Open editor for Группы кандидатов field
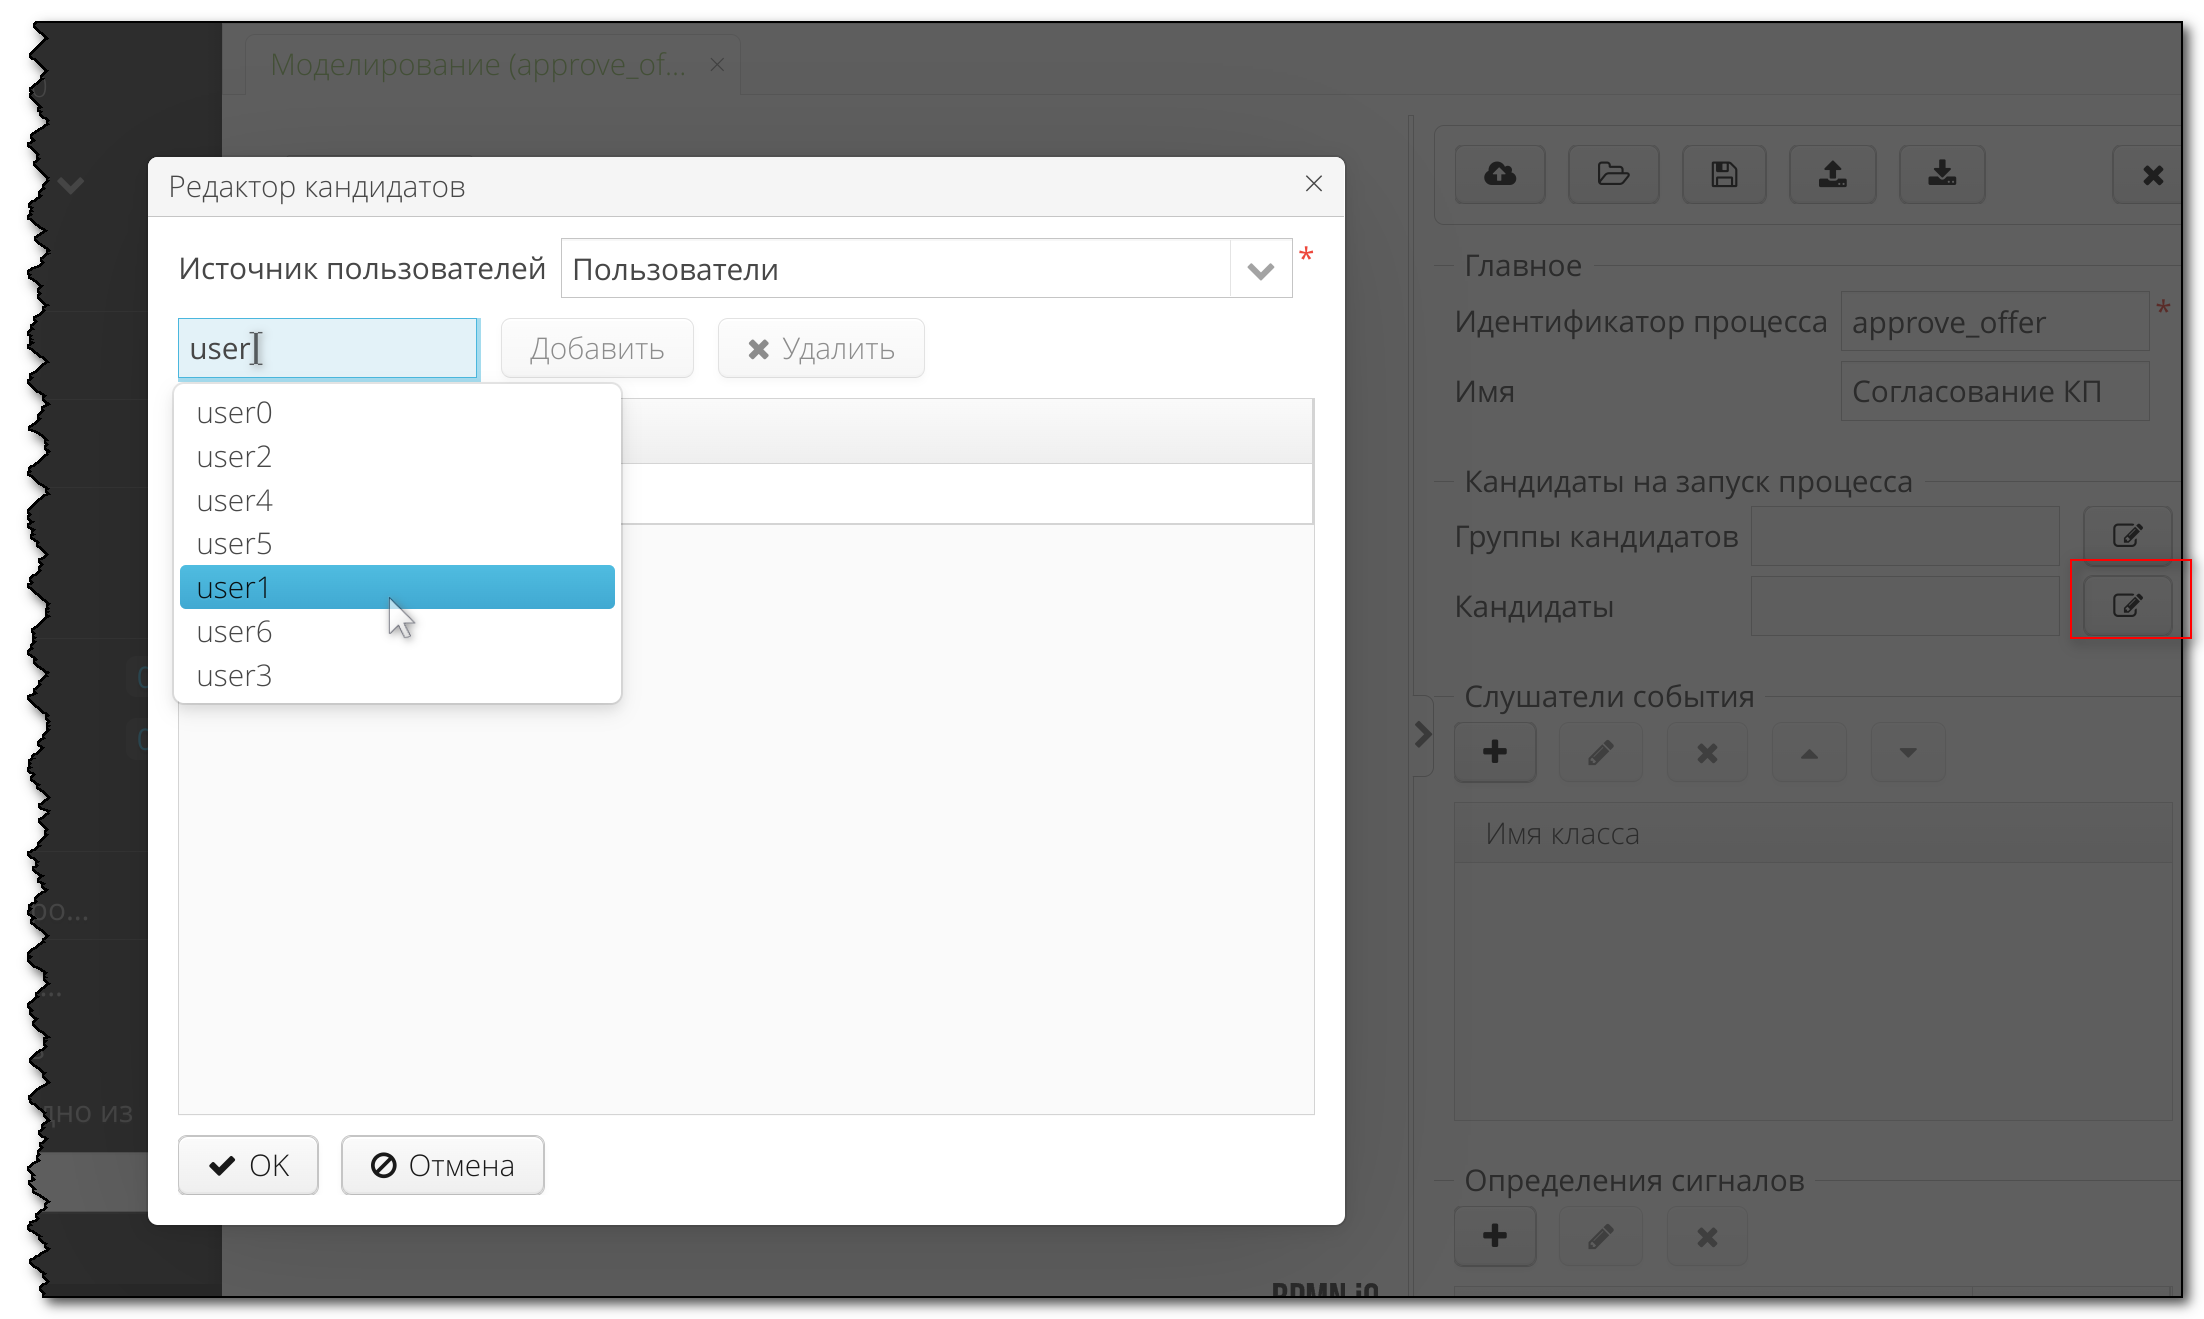 2126,535
